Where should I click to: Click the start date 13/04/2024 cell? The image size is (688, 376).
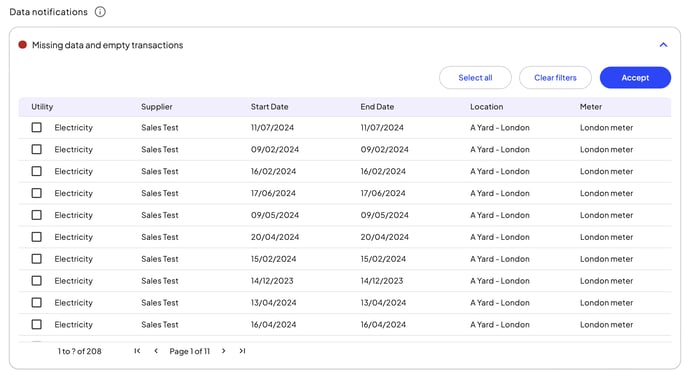(x=273, y=303)
